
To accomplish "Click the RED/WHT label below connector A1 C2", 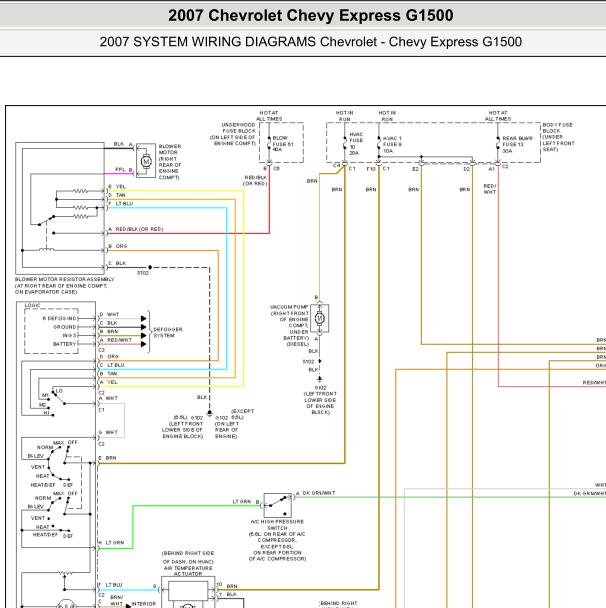I will 490,189.
